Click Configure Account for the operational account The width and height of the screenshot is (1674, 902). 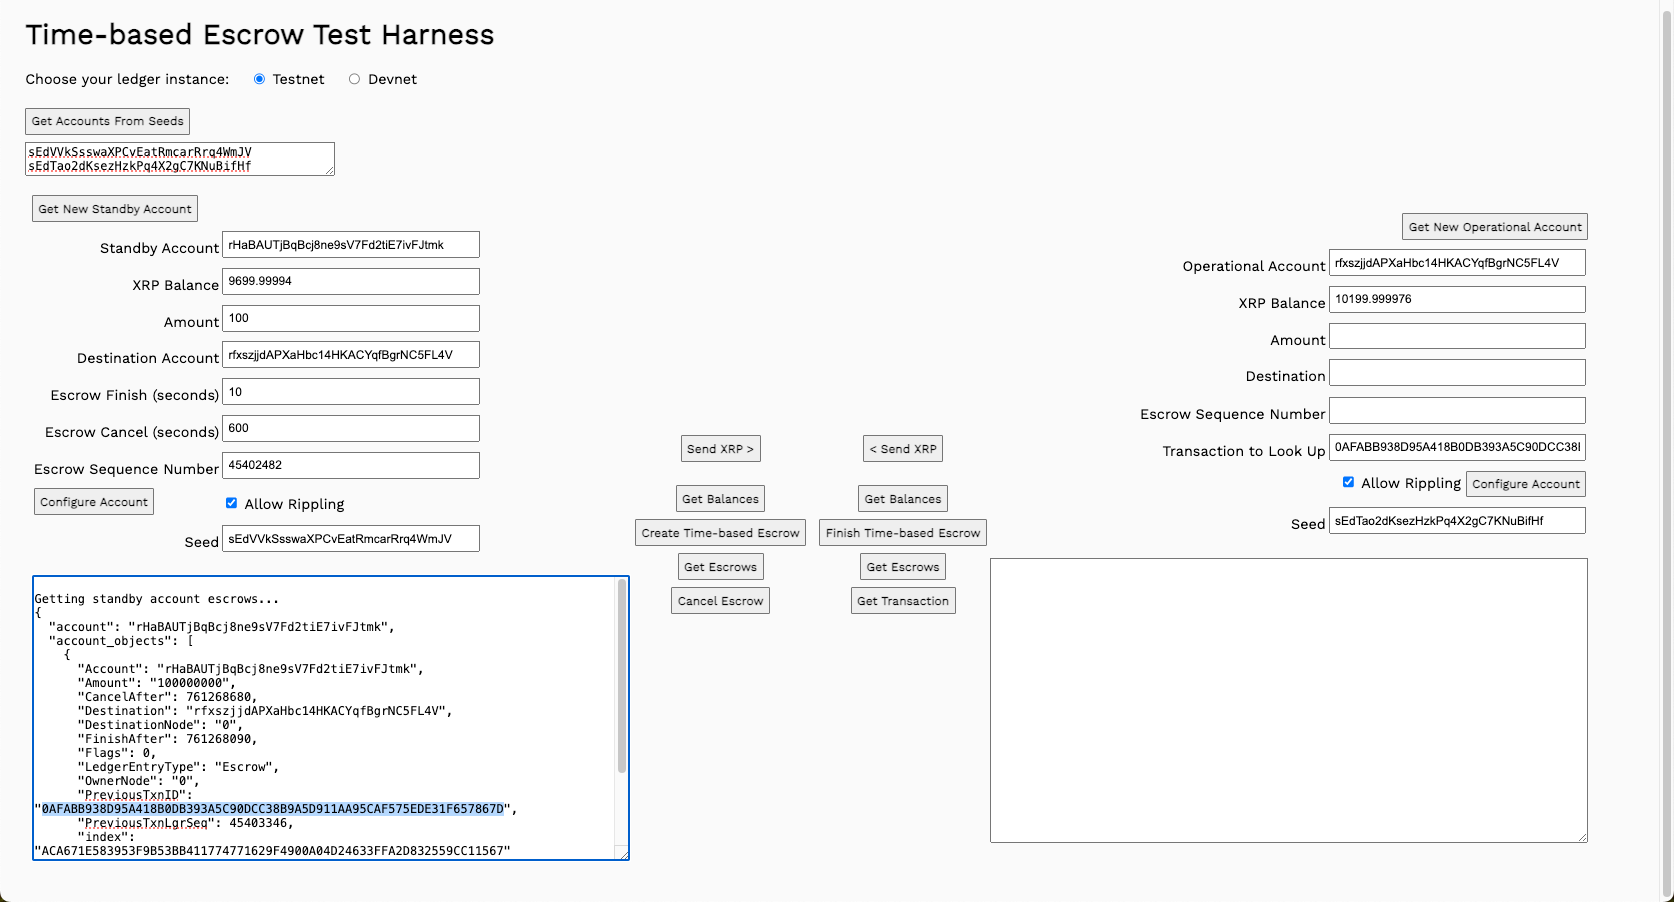[1525, 483]
